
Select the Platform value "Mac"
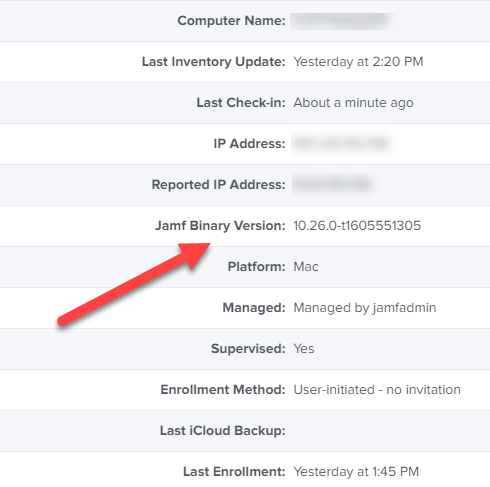click(x=306, y=267)
